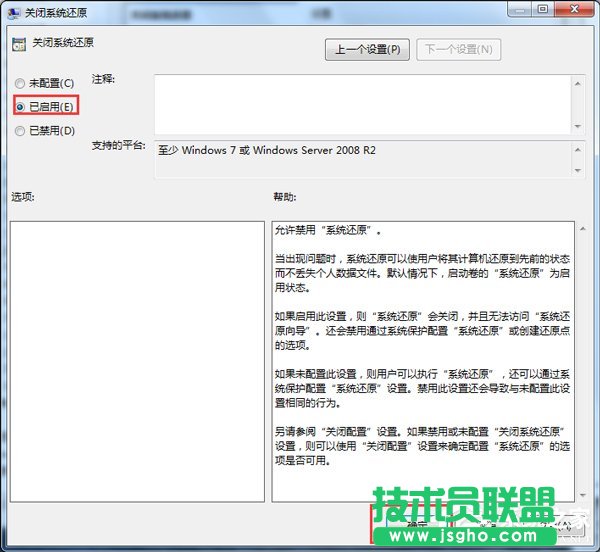Click inside the 注释 comment text box

(x=363, y=104)
